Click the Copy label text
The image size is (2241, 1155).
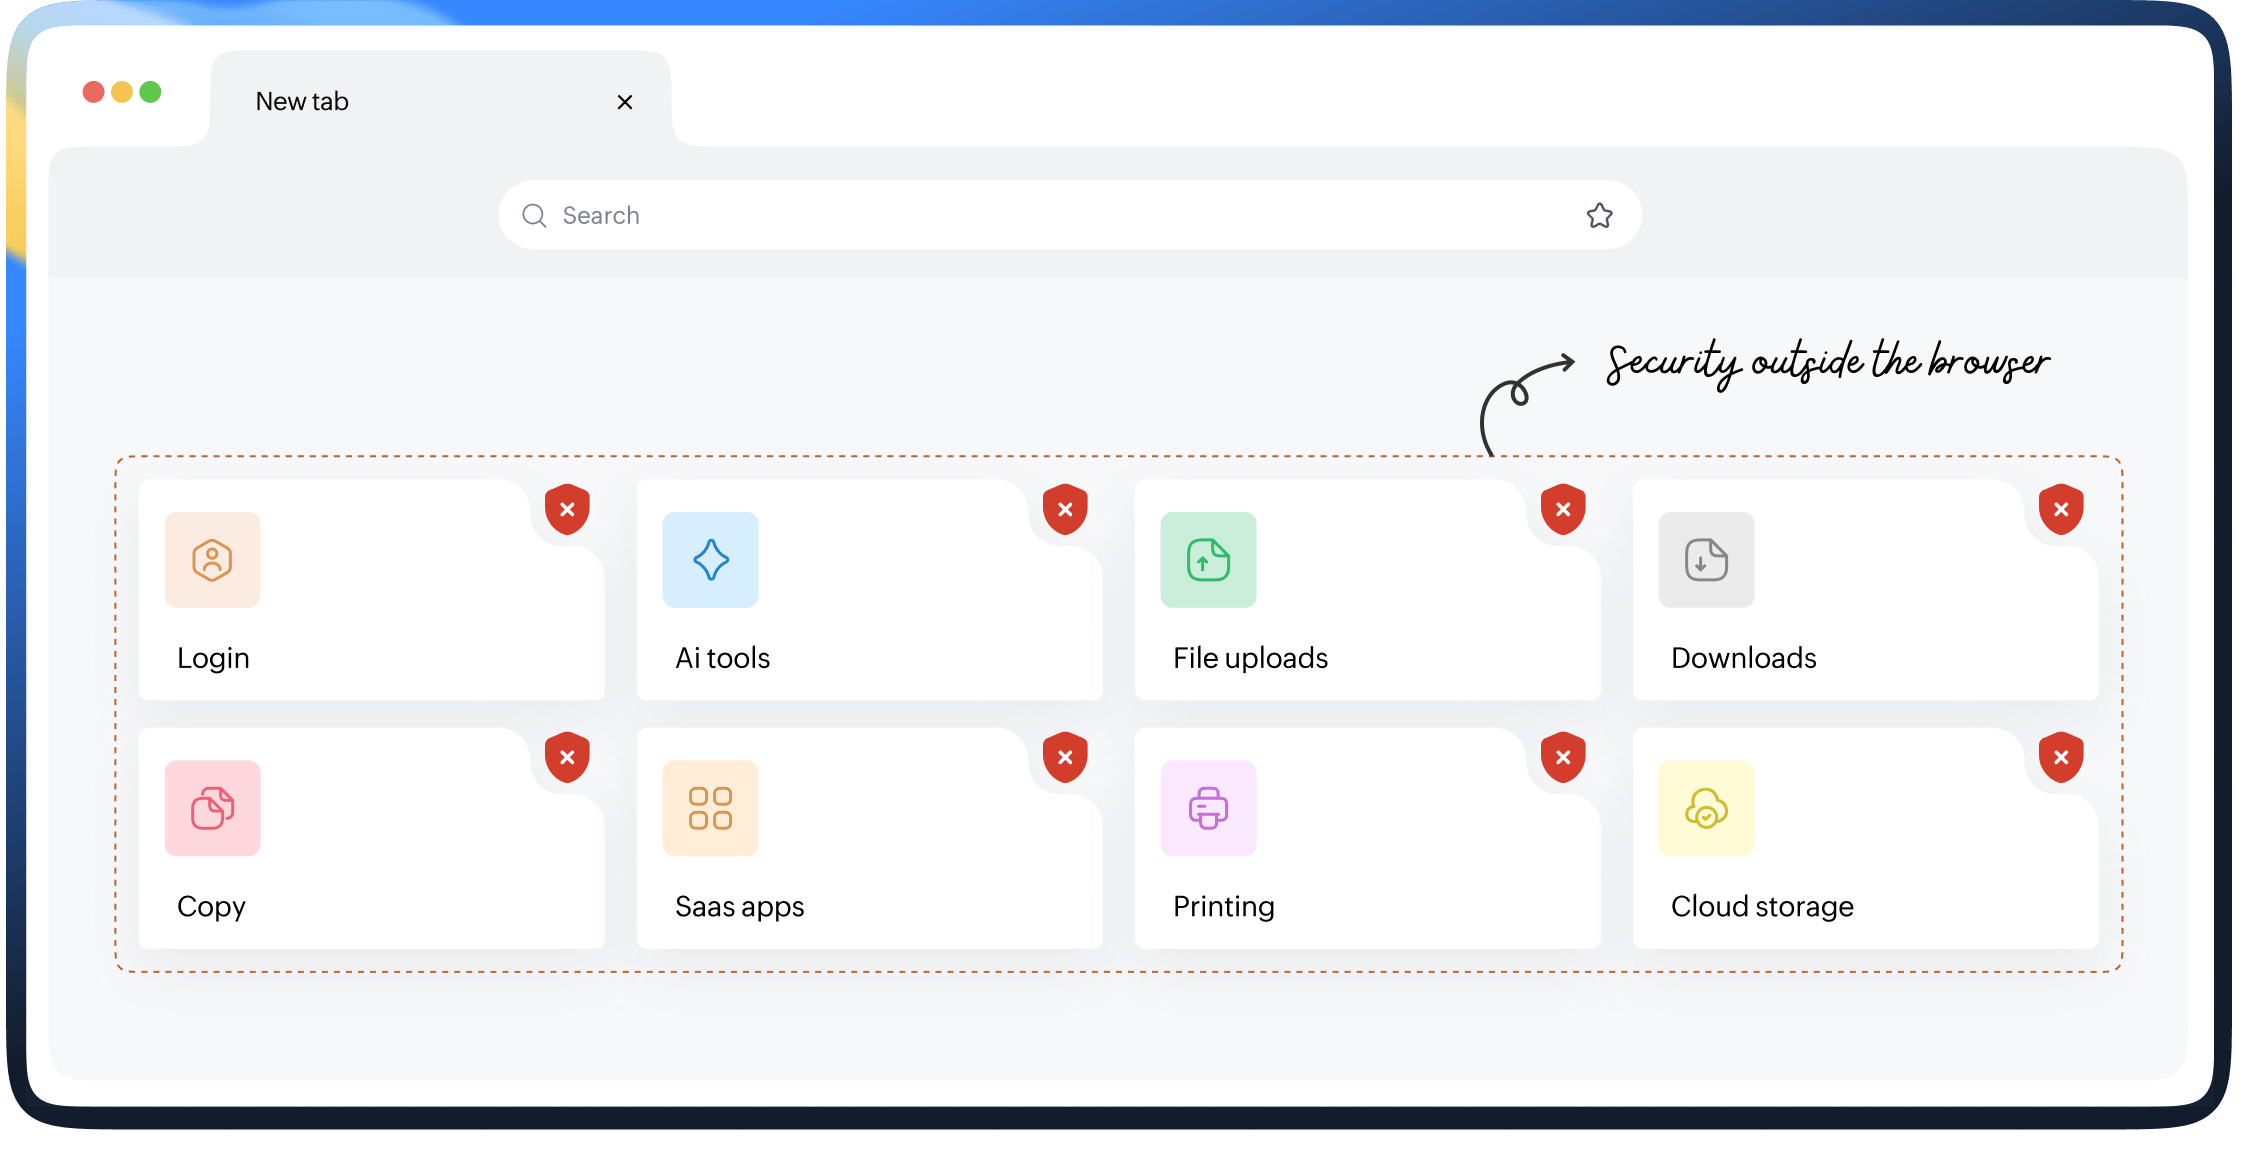point(211,907)
